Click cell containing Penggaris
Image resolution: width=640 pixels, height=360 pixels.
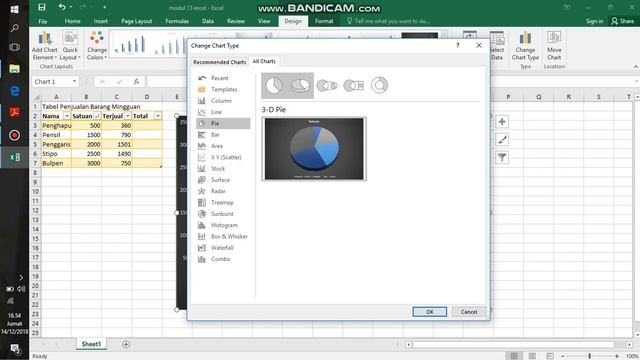click(x=56, y=144)
